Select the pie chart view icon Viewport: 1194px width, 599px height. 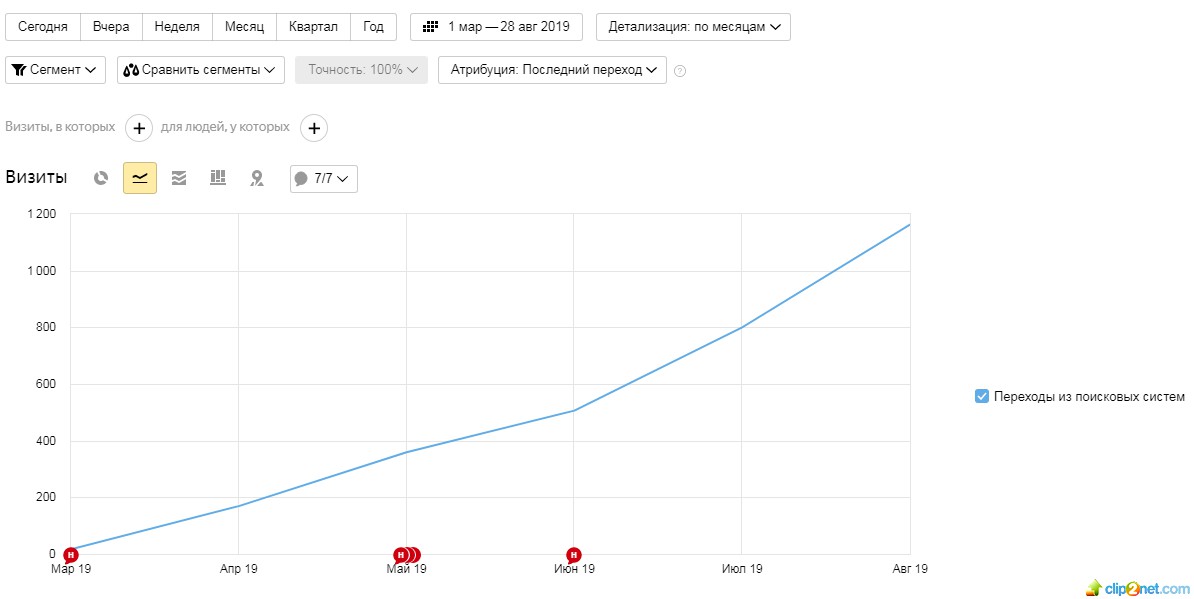click(101, 178)
